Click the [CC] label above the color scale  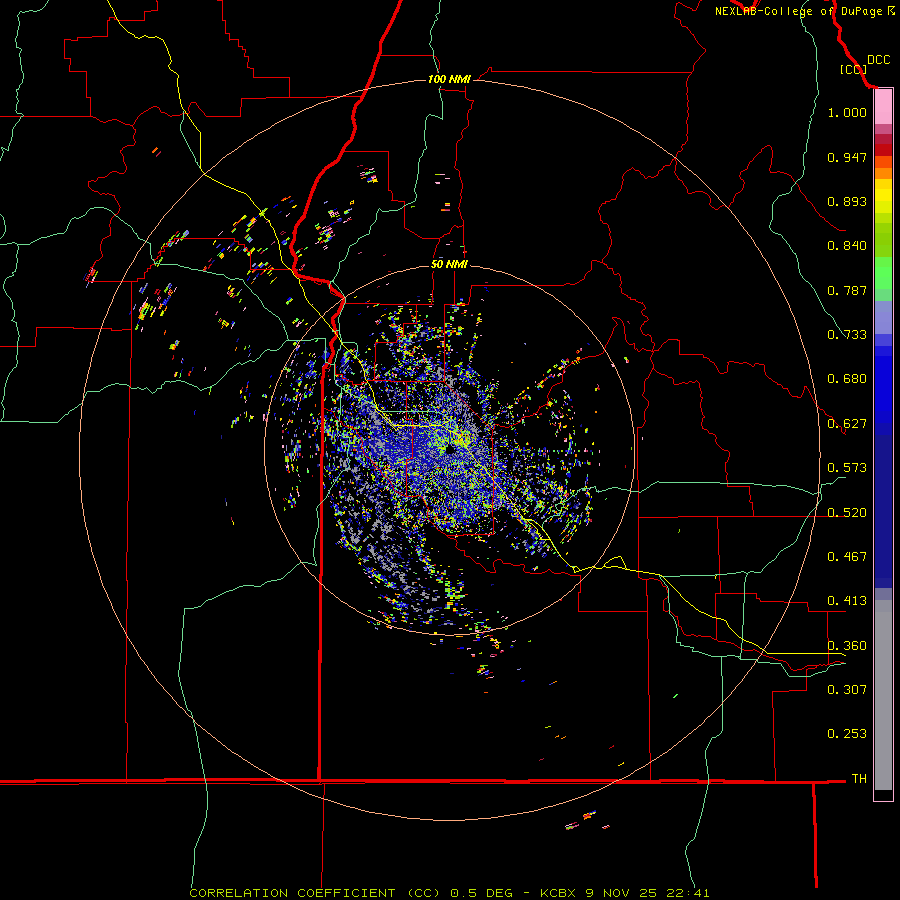pos(853,69)
